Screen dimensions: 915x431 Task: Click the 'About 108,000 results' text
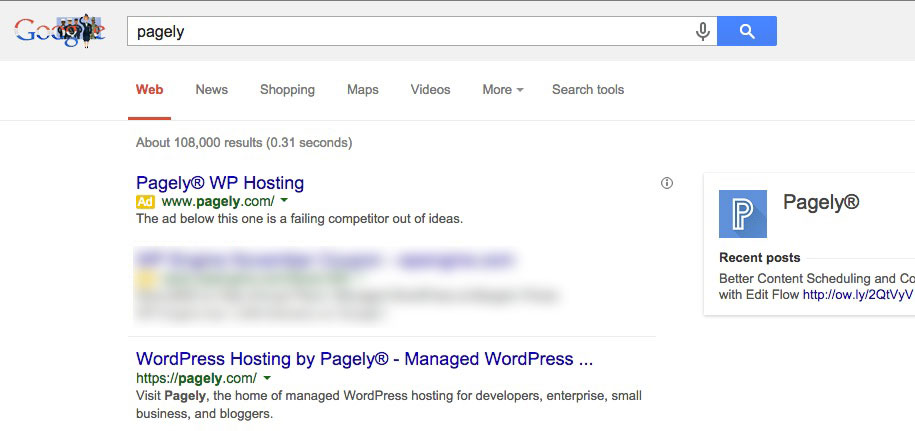(x=244, y=142)
